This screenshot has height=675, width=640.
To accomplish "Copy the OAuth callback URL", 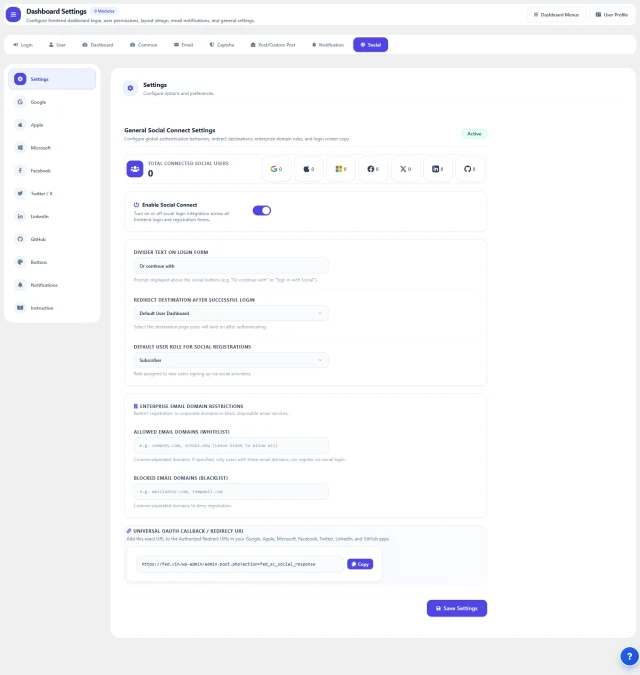I will tap(360, 564).
